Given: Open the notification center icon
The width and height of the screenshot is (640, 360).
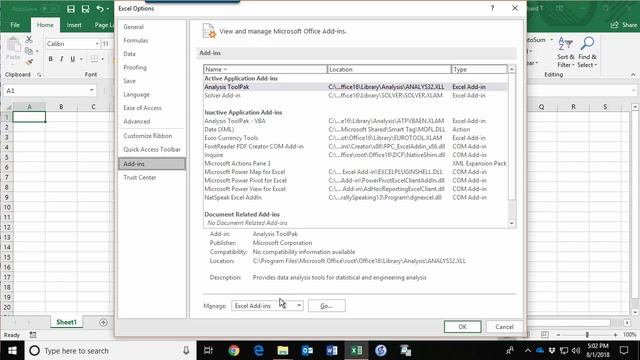Looking at the screenshot, I should point(624,351).
